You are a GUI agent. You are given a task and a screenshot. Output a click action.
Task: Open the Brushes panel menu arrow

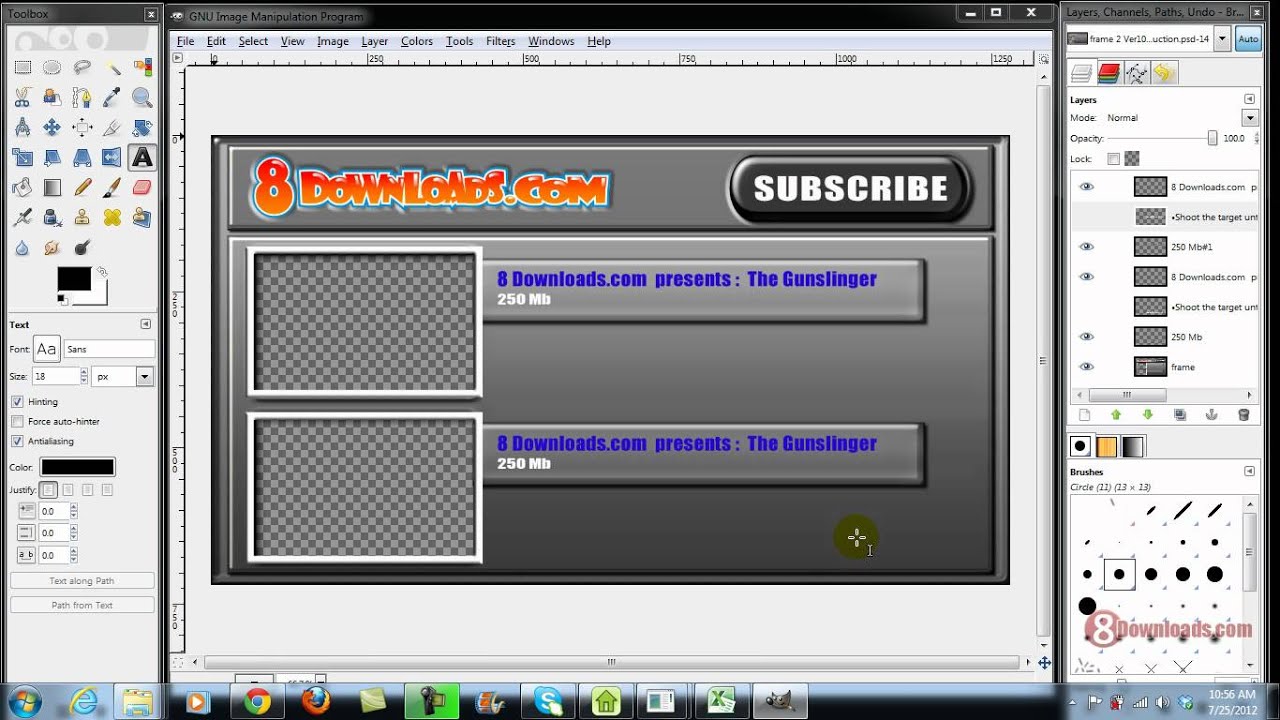tap(1249, 471)
